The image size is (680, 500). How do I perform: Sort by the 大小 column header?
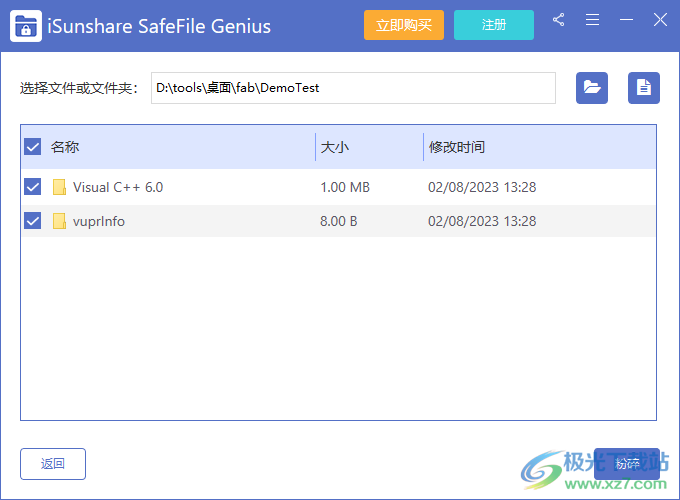[335, 147]
